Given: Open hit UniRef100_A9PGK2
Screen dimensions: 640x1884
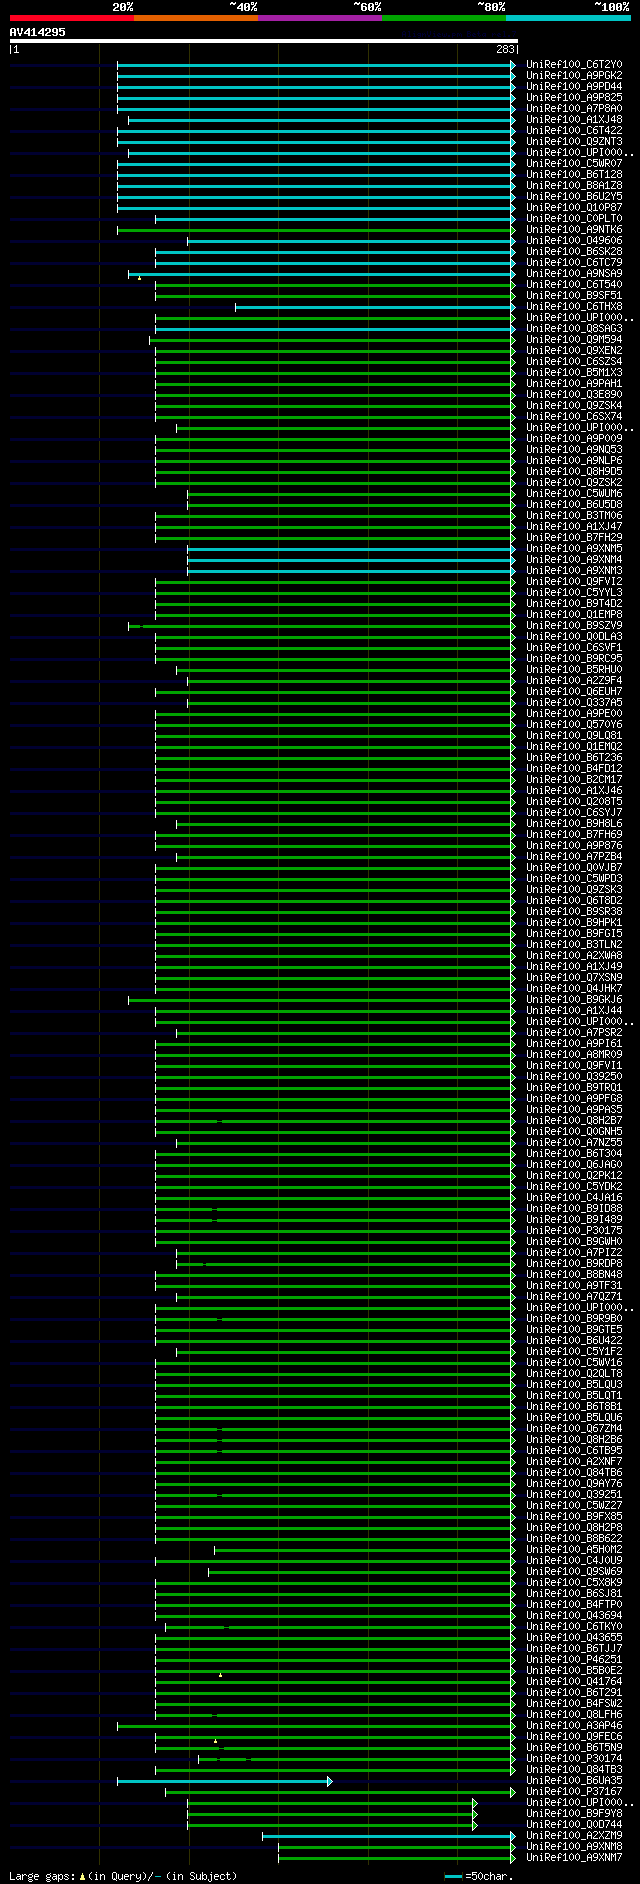Looking at the screenshot, I should (x=574, y=76).
